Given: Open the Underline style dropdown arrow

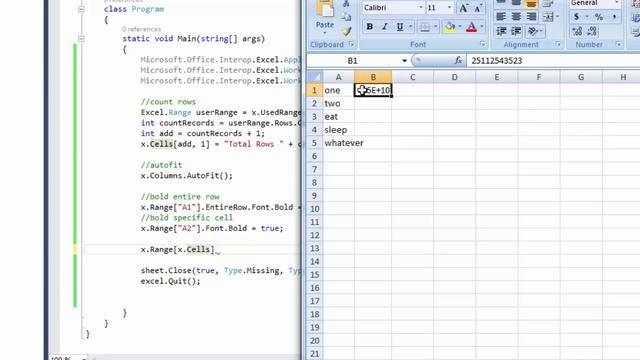Looking at the screenshot, I should pos(410,27).
